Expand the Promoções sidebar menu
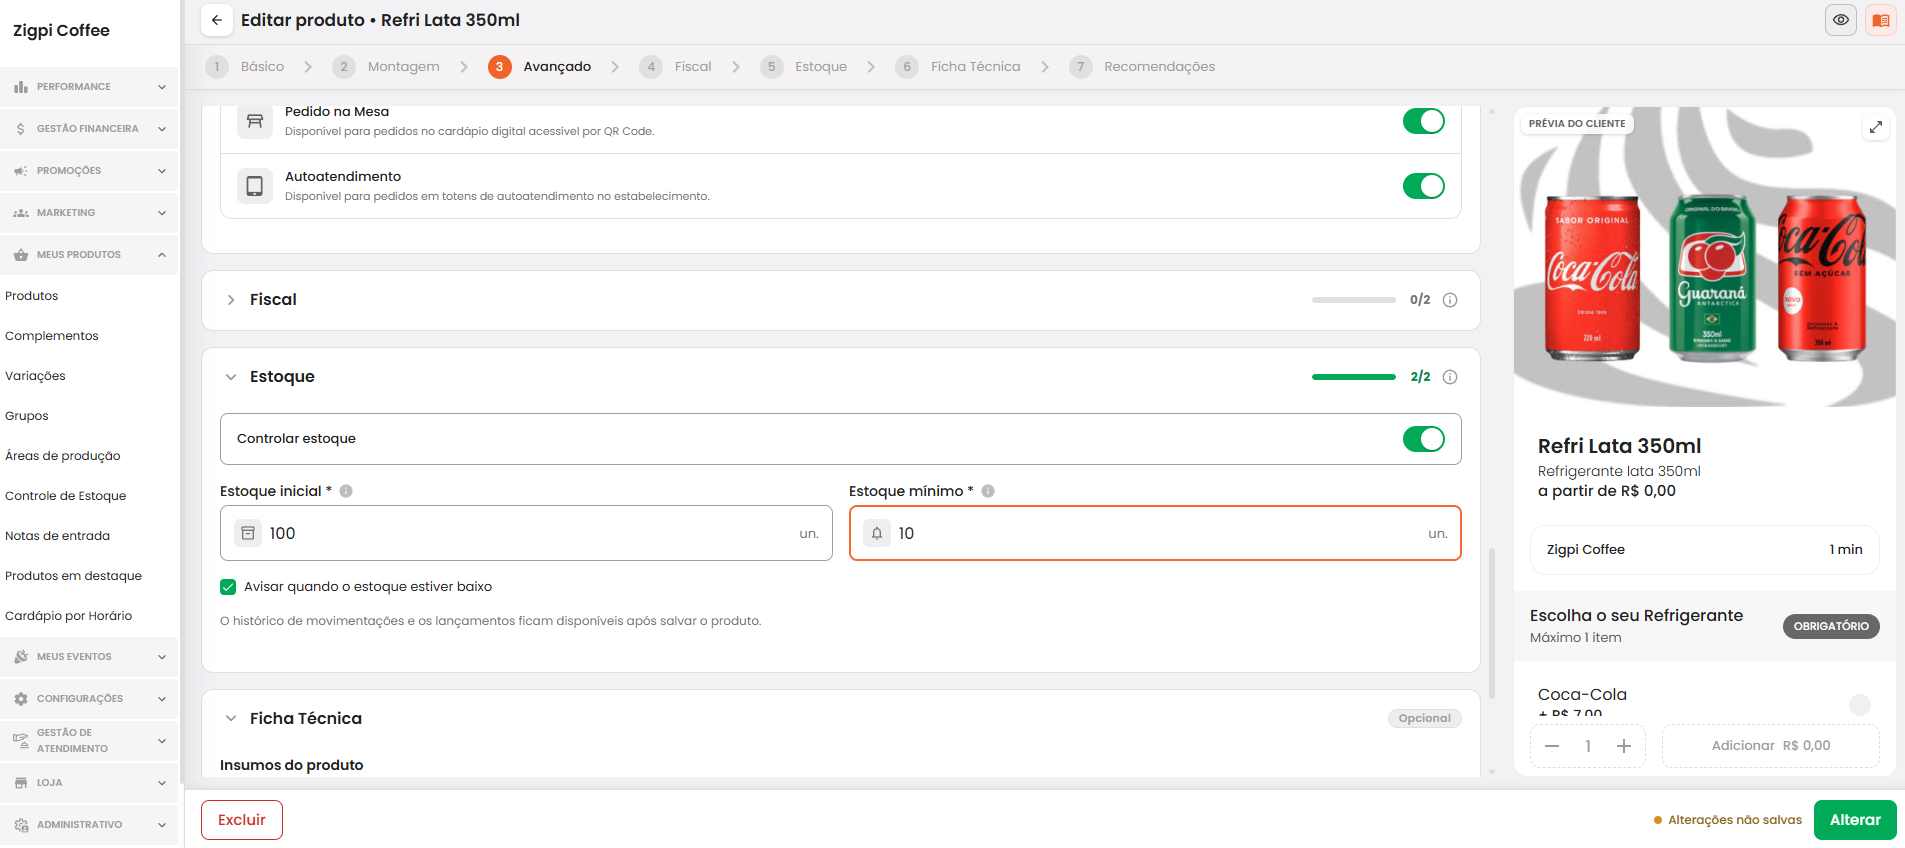1905x848 pixels. click(162, 171)
